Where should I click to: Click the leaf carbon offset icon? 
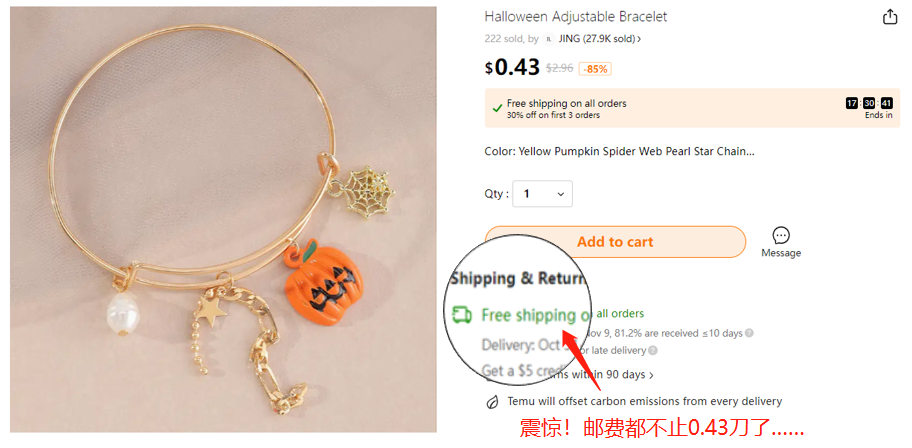tap(492, 401)
